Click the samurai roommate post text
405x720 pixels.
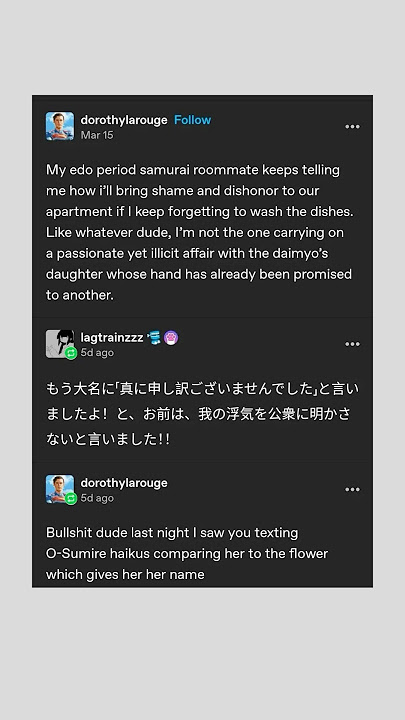coord(199,232)
